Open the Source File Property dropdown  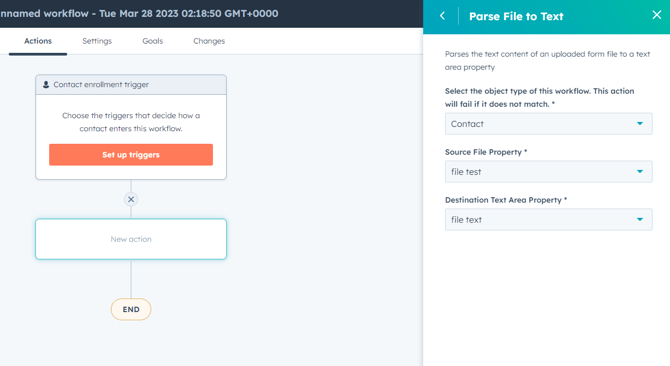tap(549, 172)
